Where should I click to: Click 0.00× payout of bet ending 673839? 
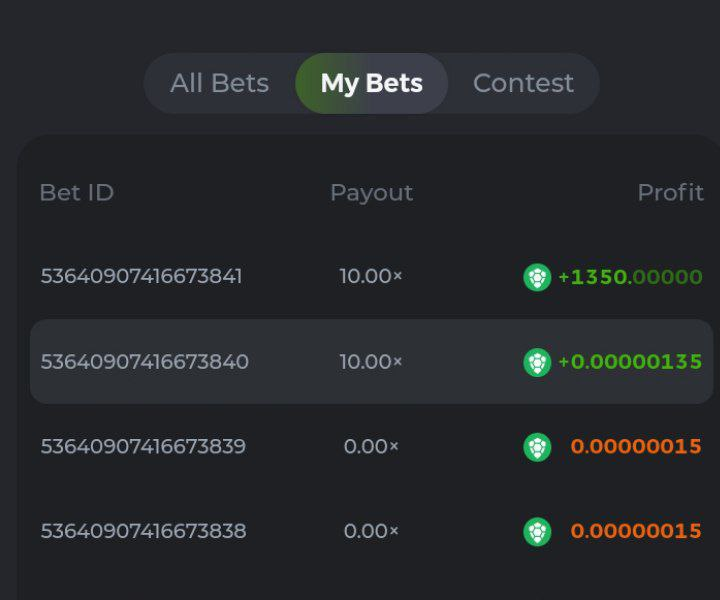click(x=371, y=446)
